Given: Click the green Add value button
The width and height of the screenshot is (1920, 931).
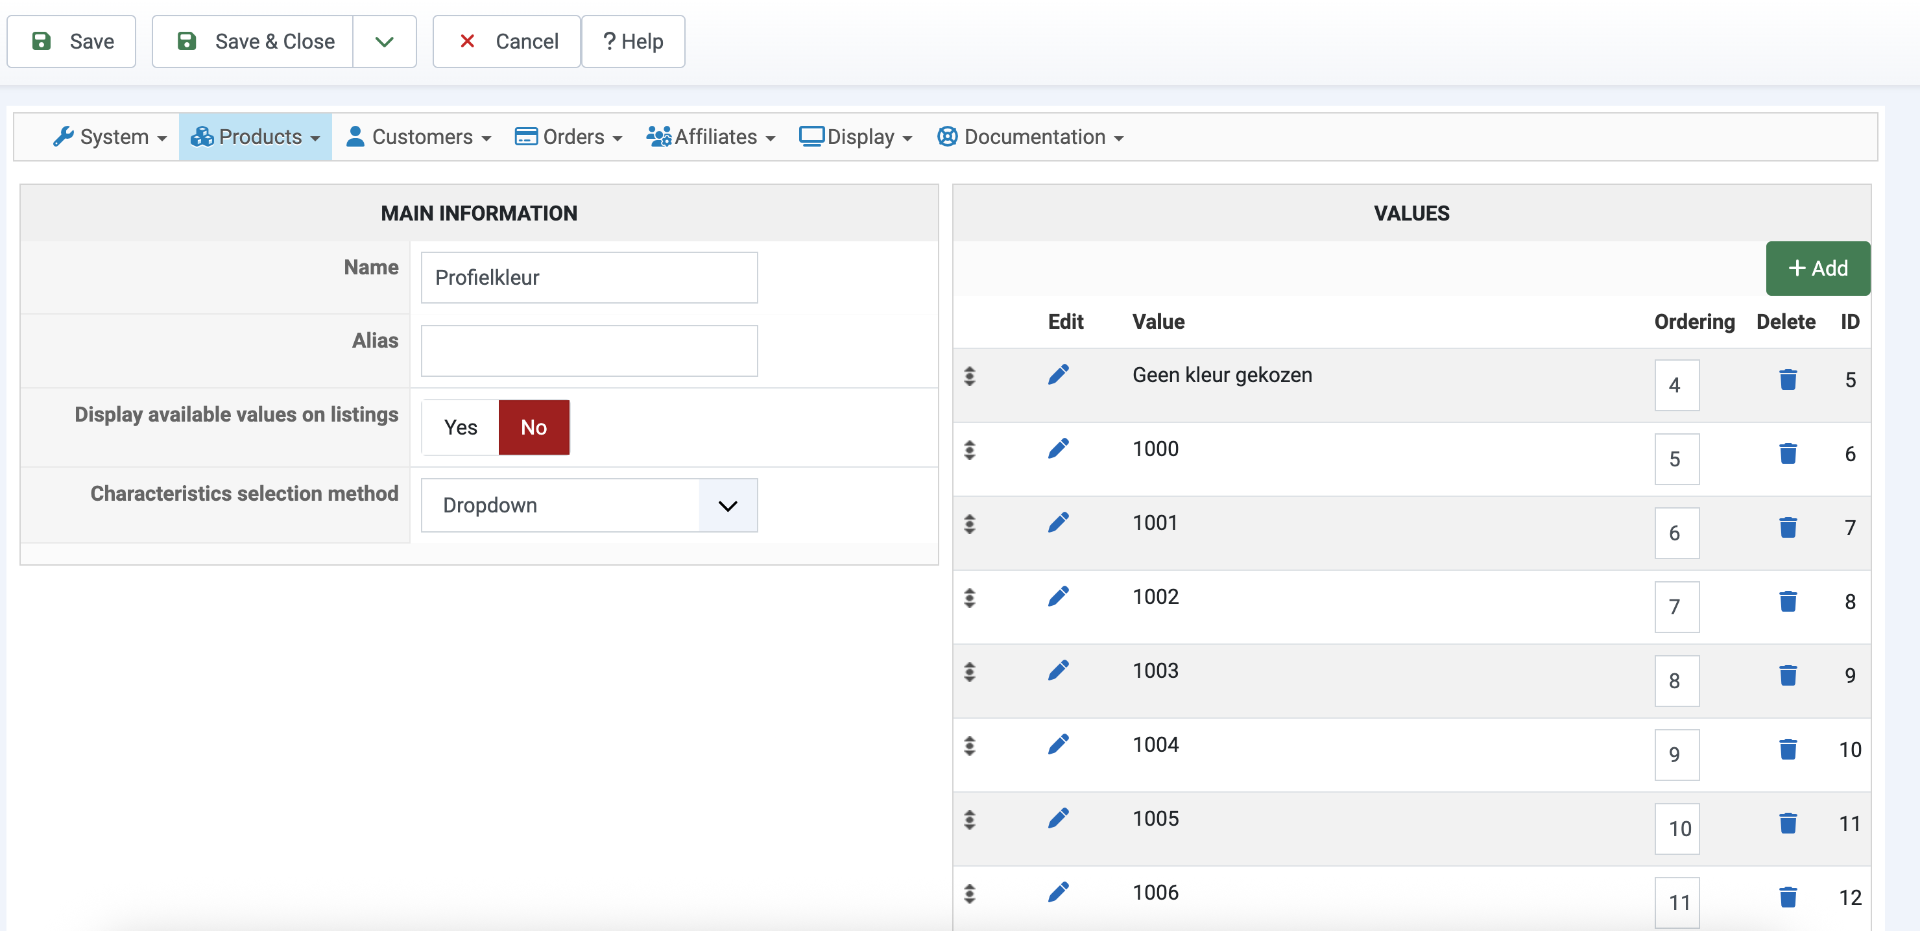Looking at the screenshot, I should point(1817,269).
